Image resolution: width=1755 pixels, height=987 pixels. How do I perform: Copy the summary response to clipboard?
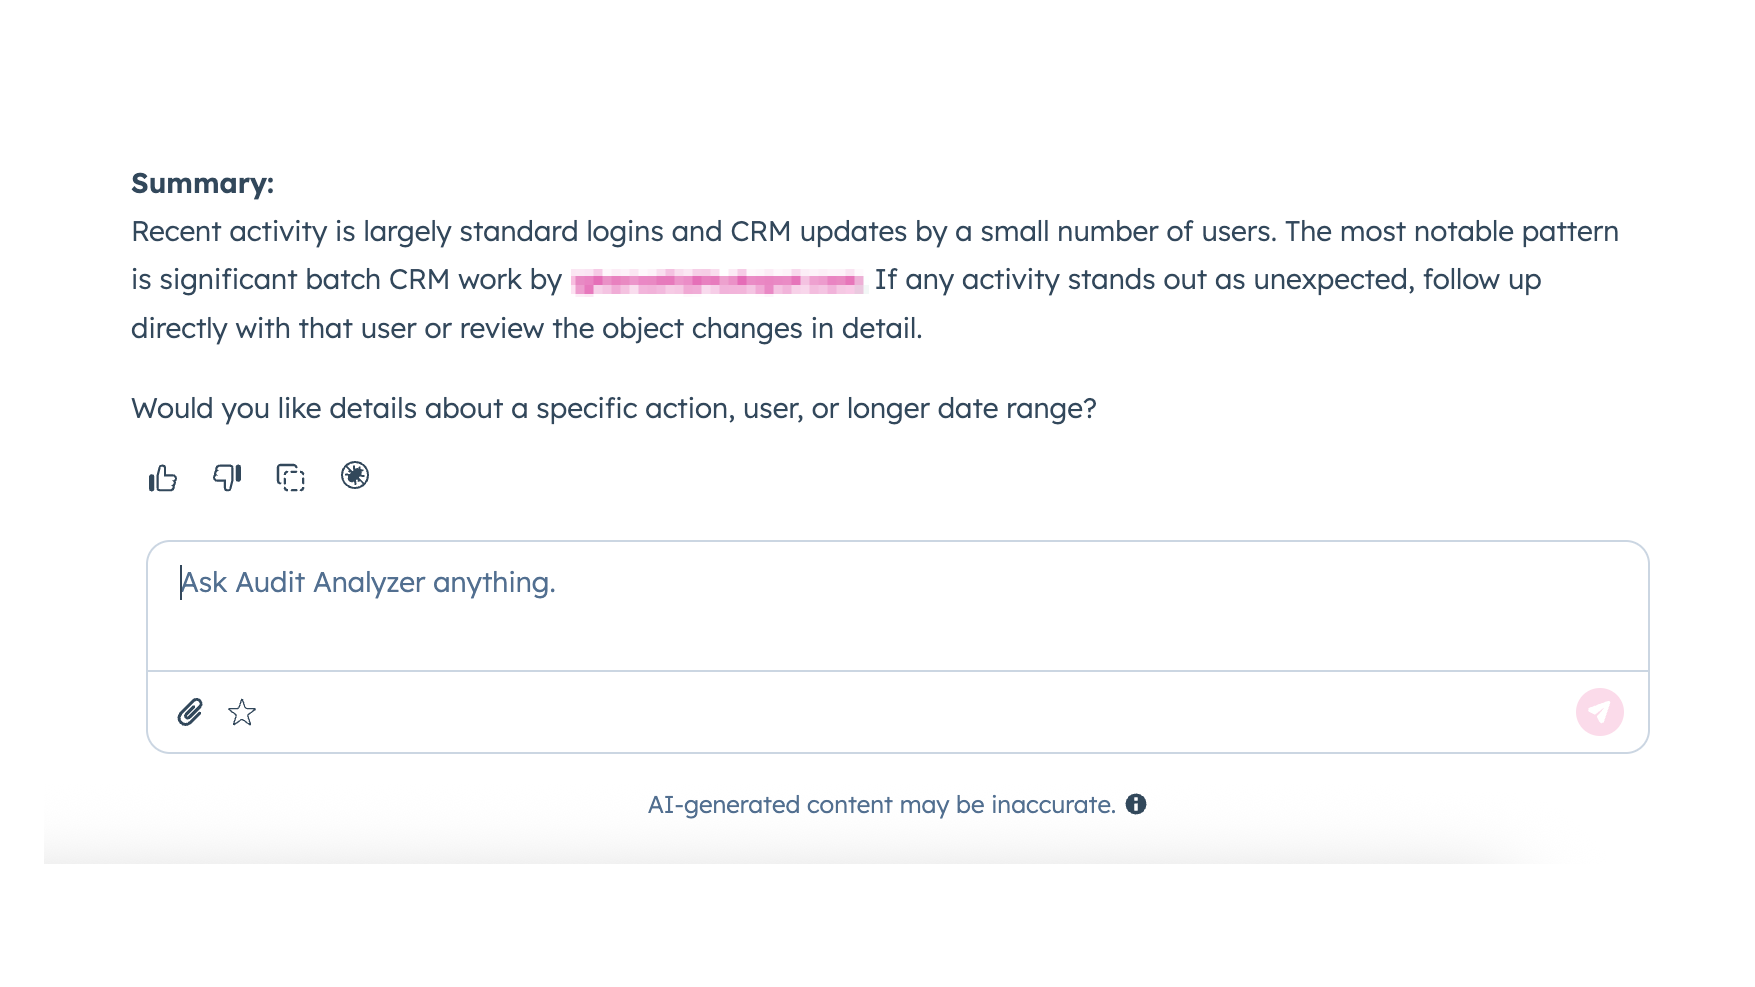[291, 478]
